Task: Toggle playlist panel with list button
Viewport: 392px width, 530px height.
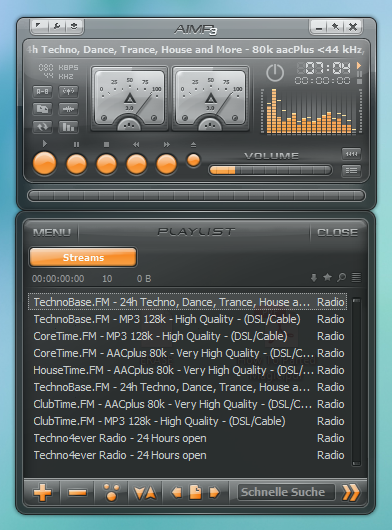Action: pos(351,171)
